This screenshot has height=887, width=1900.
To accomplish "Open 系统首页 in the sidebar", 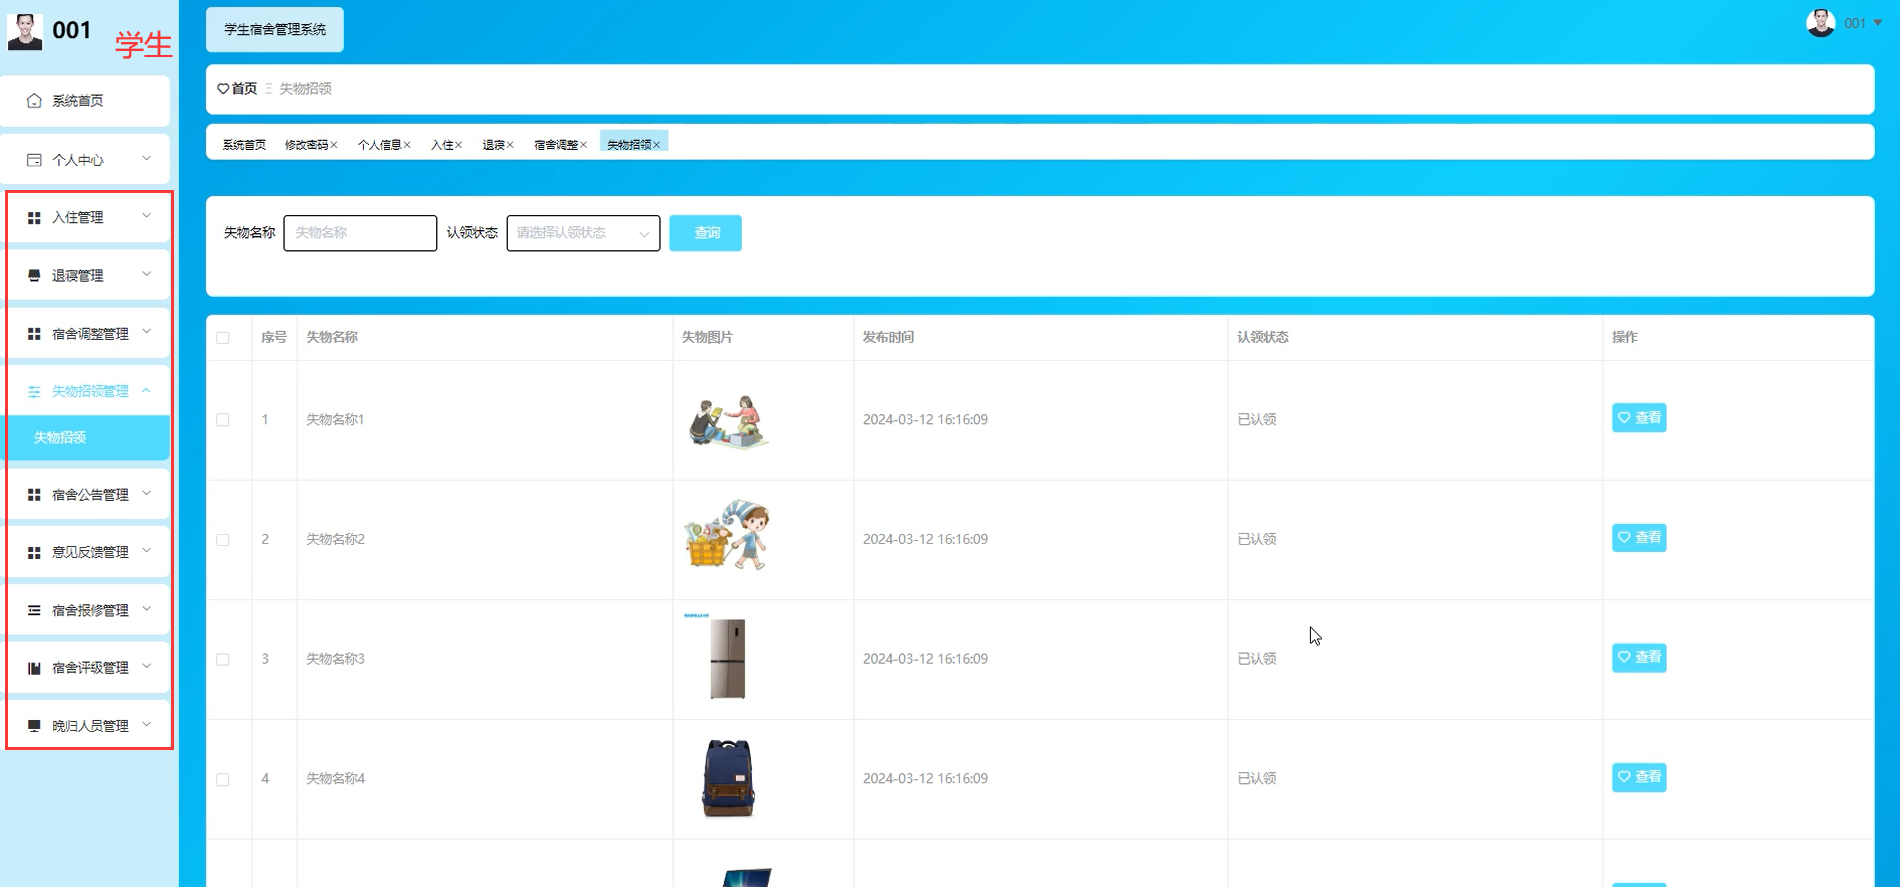I will click(x=85, y=101).
